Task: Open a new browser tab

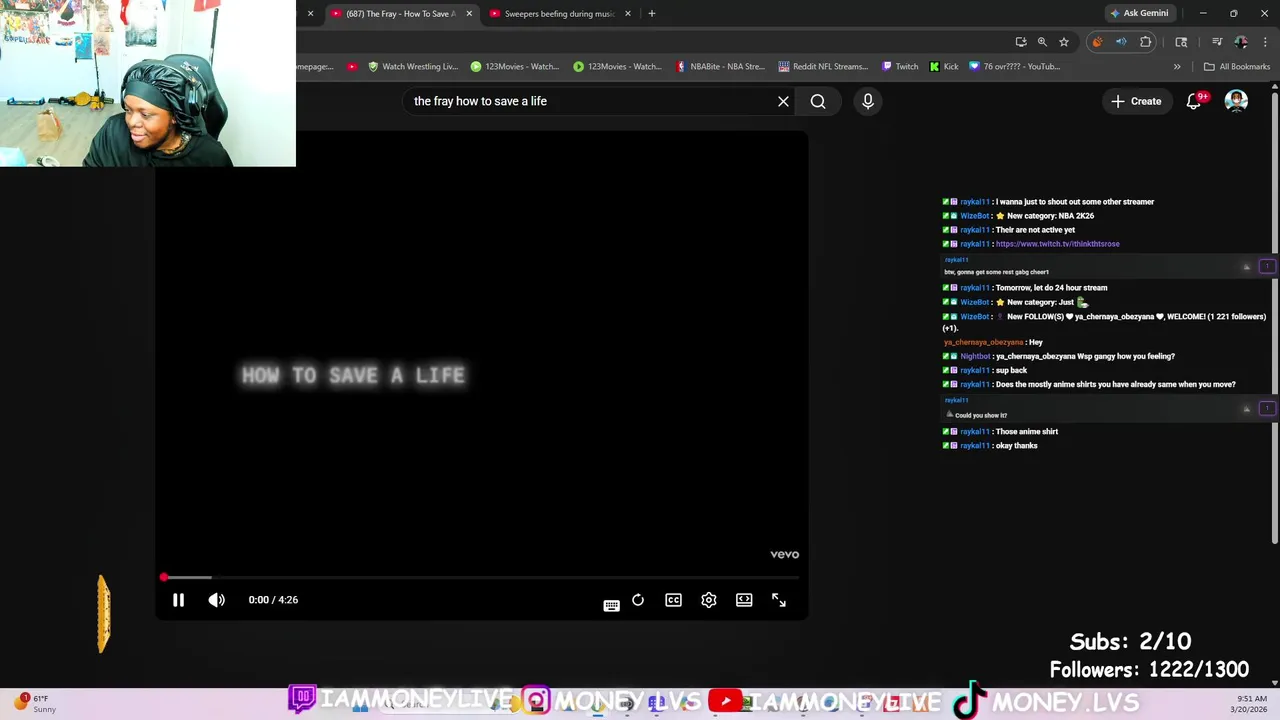Action: (x=652, y=14)
